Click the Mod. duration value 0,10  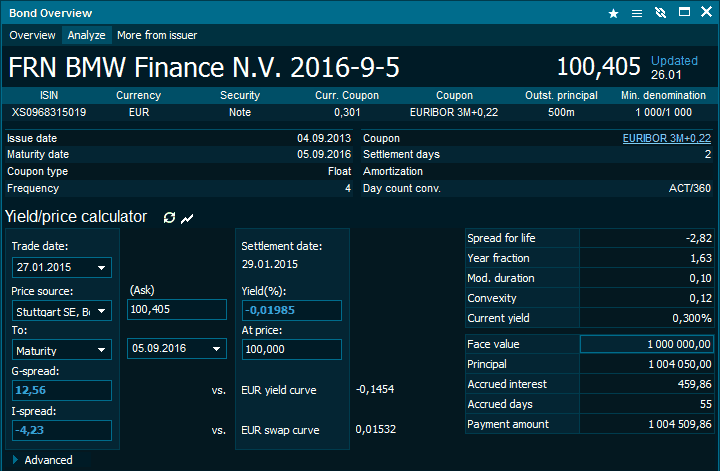(700, 278)
